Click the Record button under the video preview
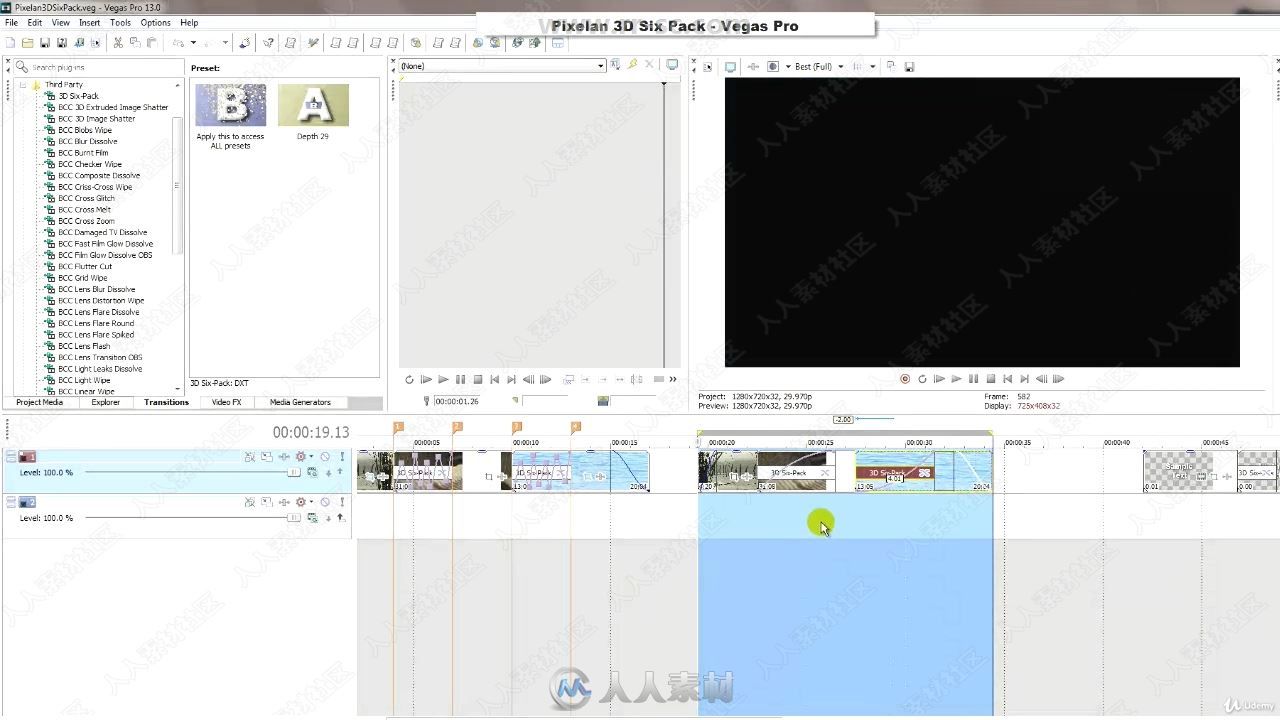 (x=905, y=379)
